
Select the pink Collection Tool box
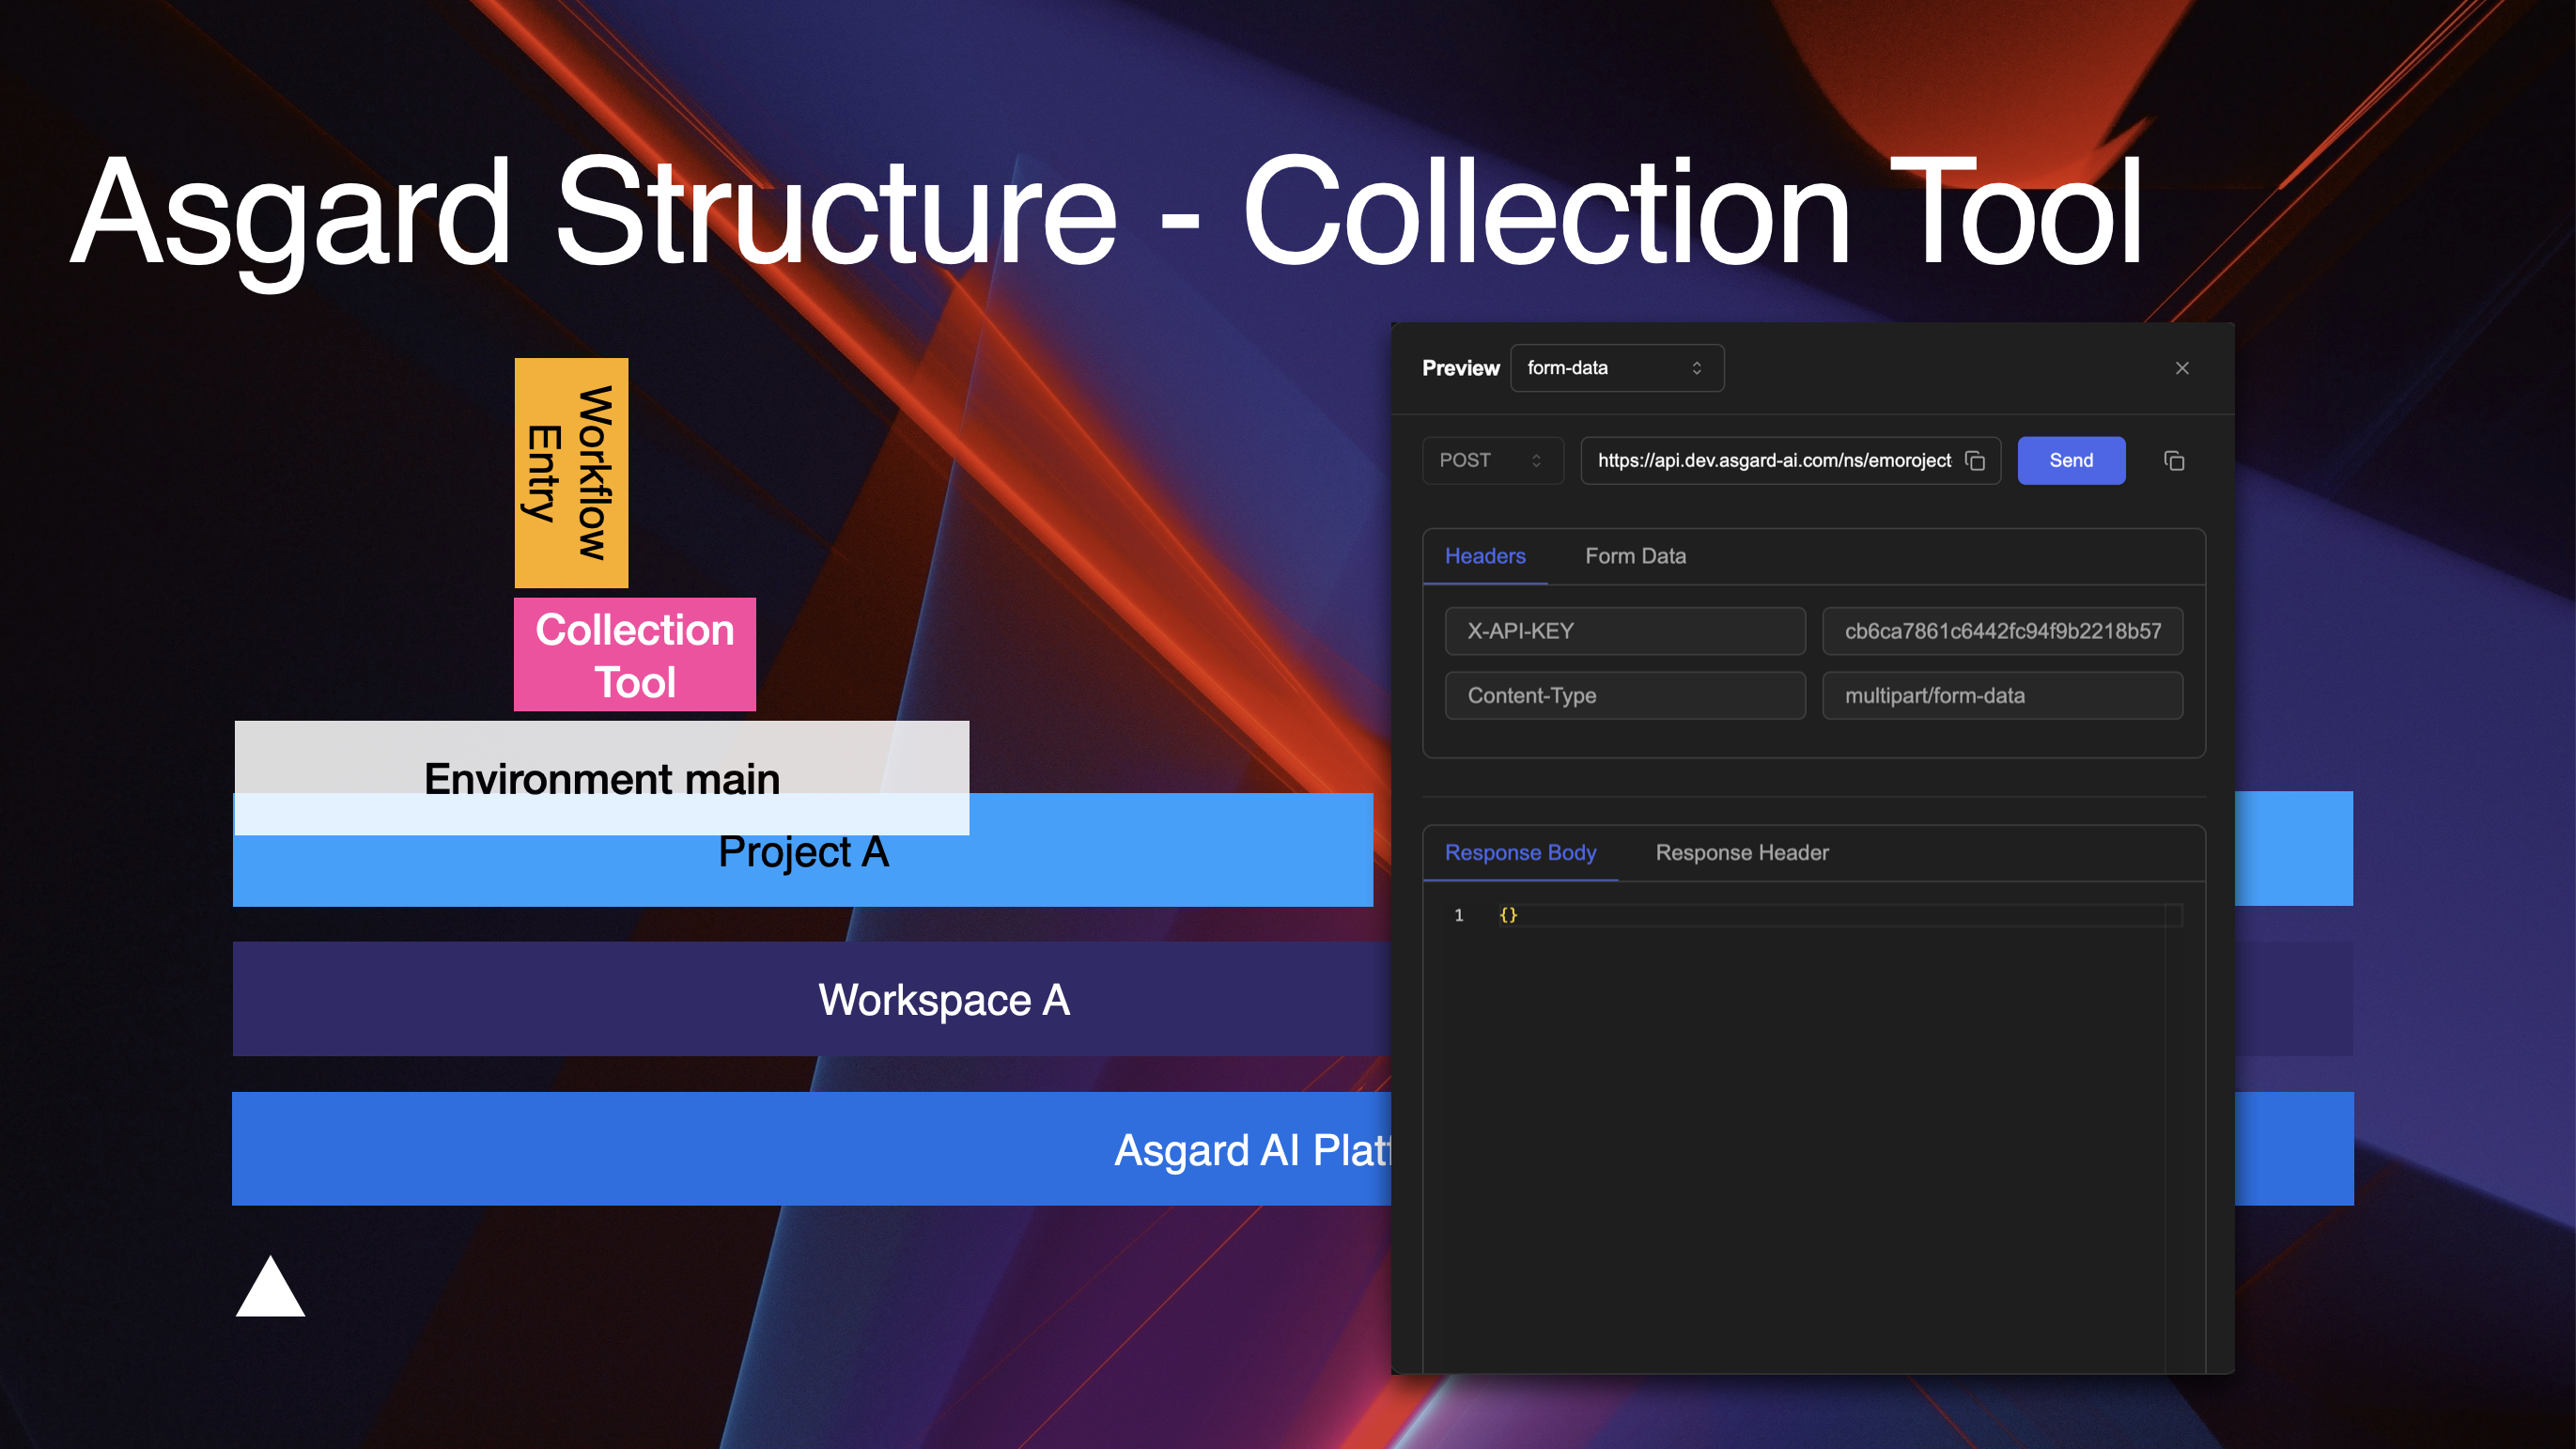(x=634, y=655)
